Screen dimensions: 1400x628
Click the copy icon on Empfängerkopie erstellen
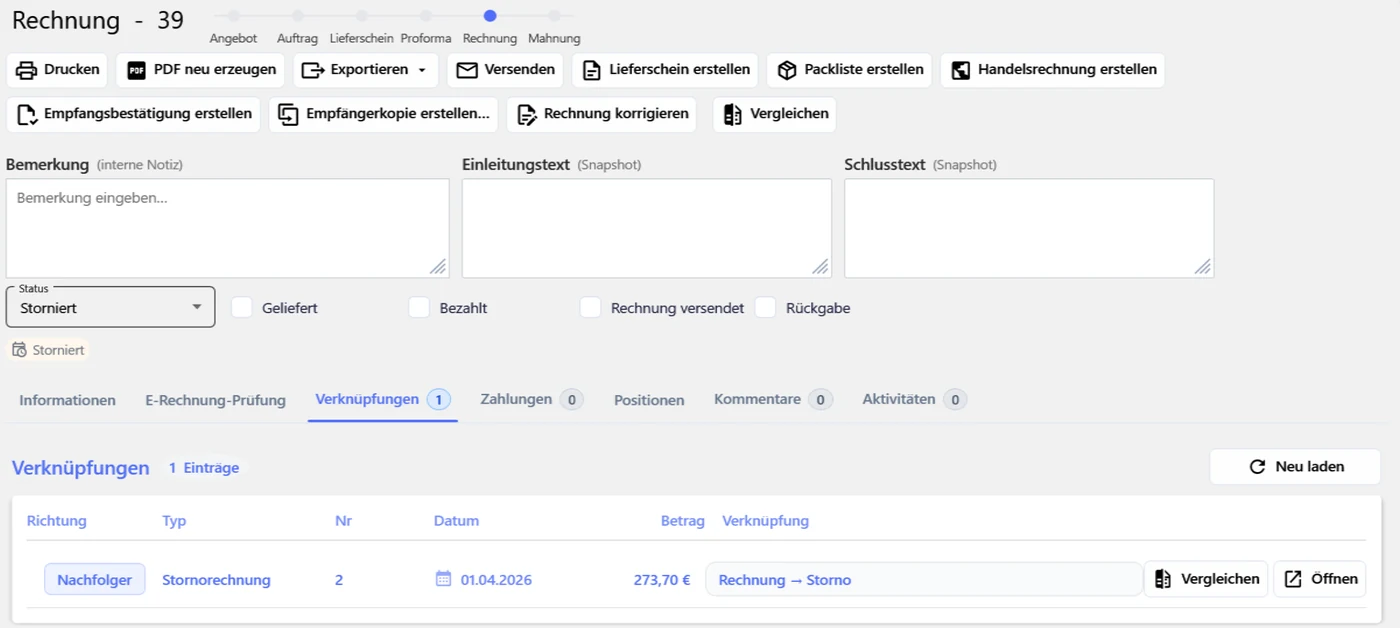[288, 114]
